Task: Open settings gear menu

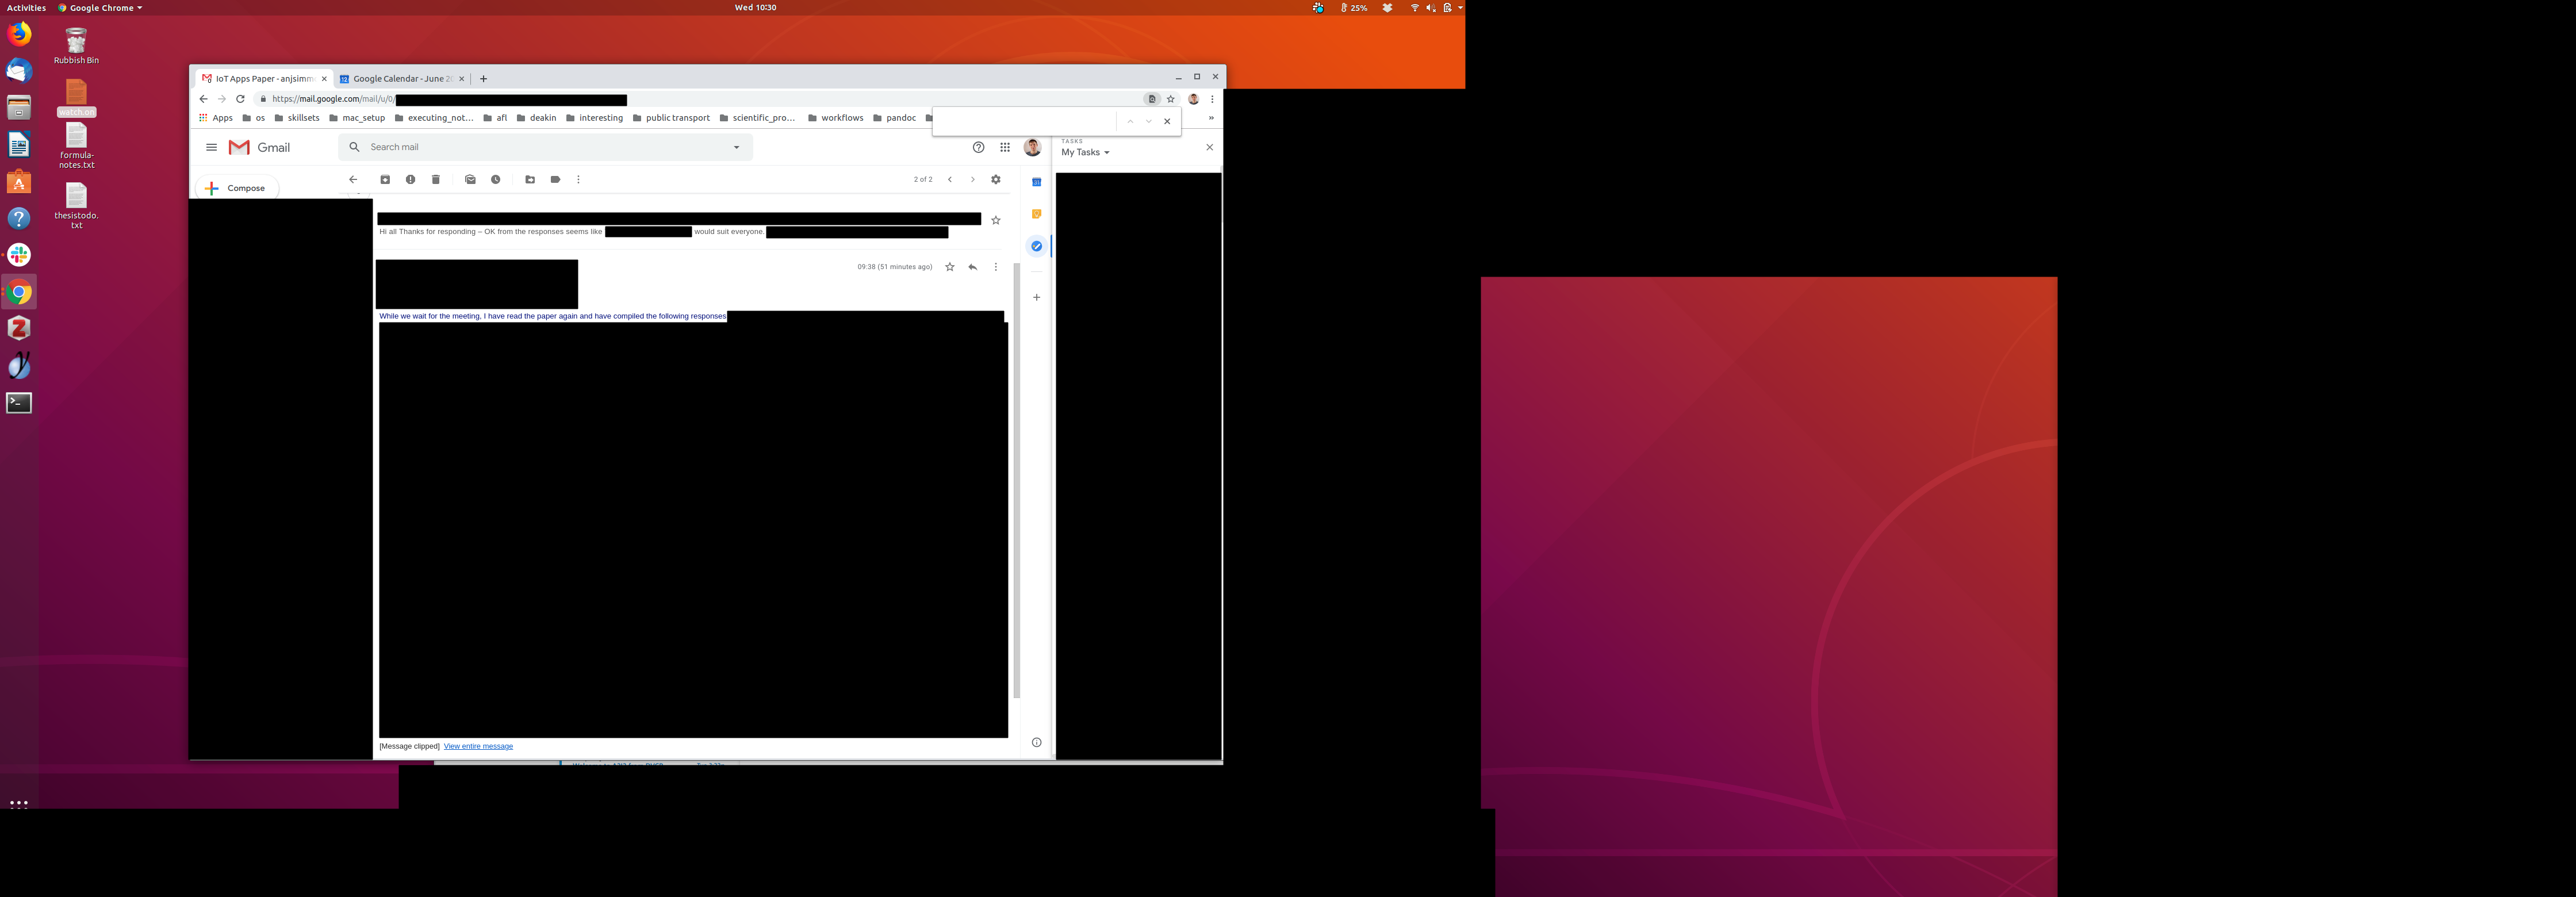Action: click(995, 180)
